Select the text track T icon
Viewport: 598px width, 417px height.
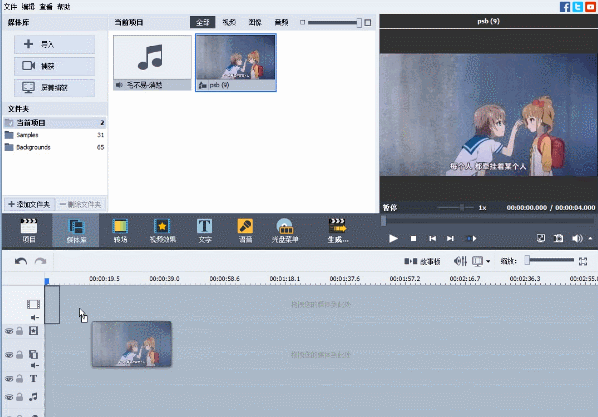point(34,378)
